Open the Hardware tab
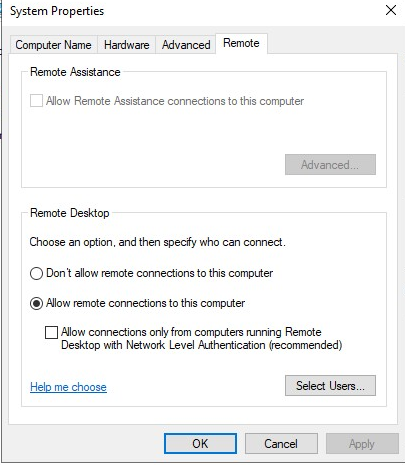 coord(126,45)
